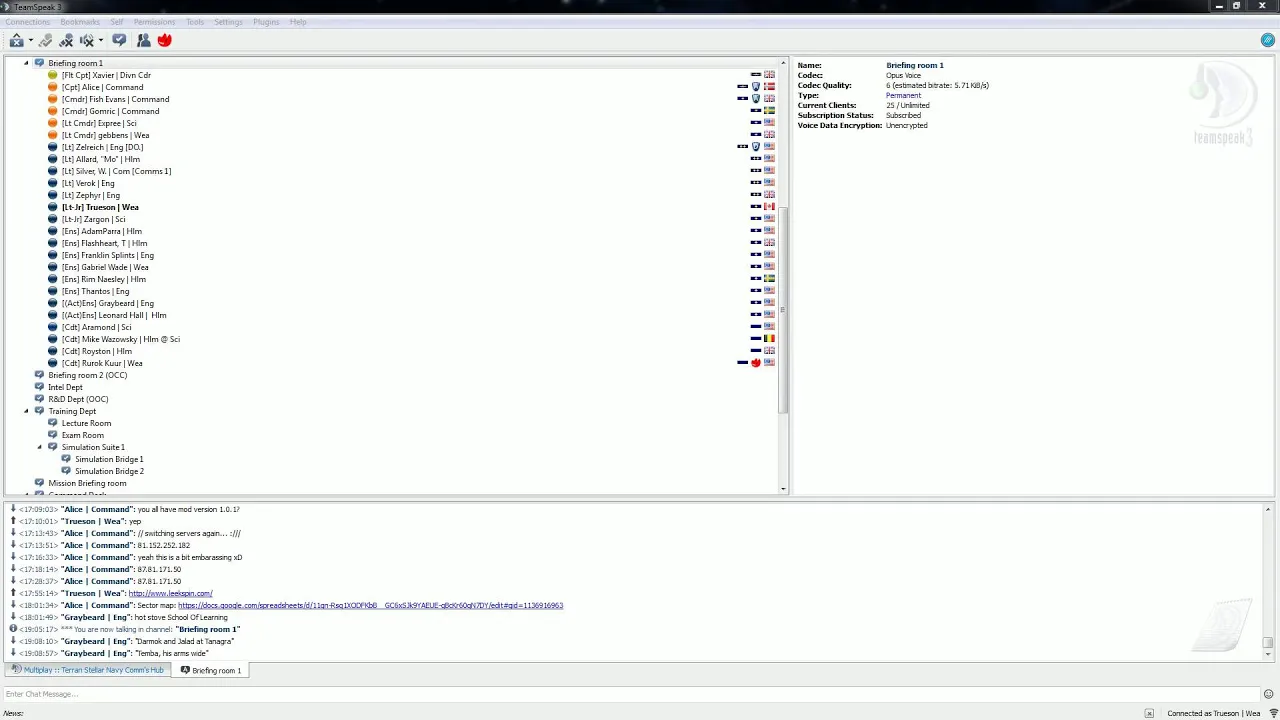The width and height of the screenshot is (1280, 720).
Task: Click the Belgian flag beside Mike Wazowsky
Action: 769,339
